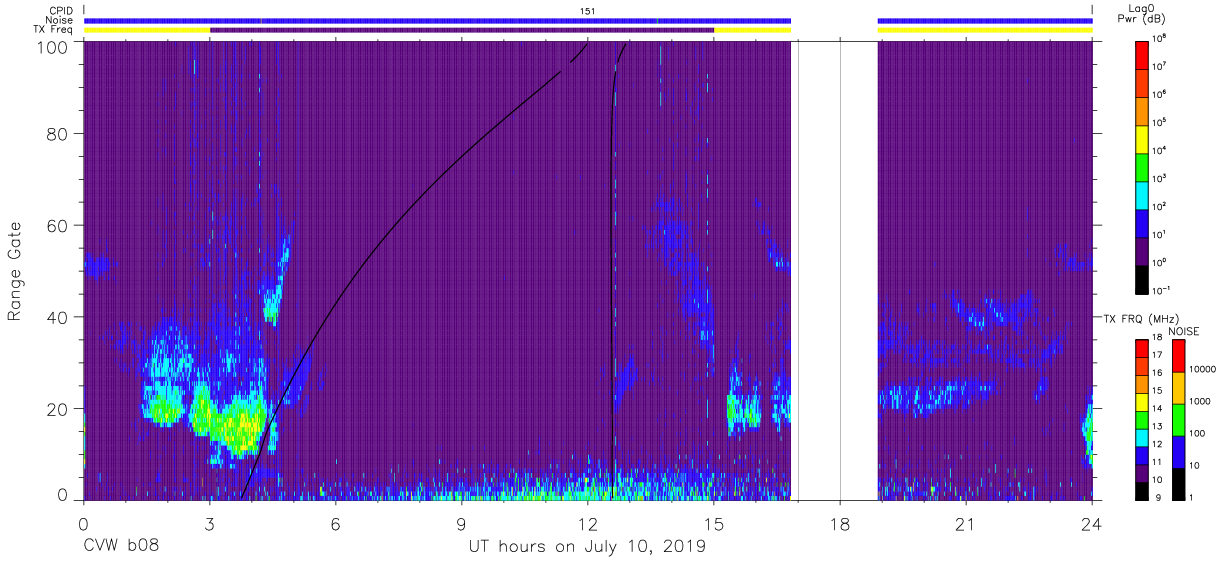The image size is (1228, 567).
Task: Click the red top segment of the Lag0 Pwr colorbar
Action: point(1143,54)
